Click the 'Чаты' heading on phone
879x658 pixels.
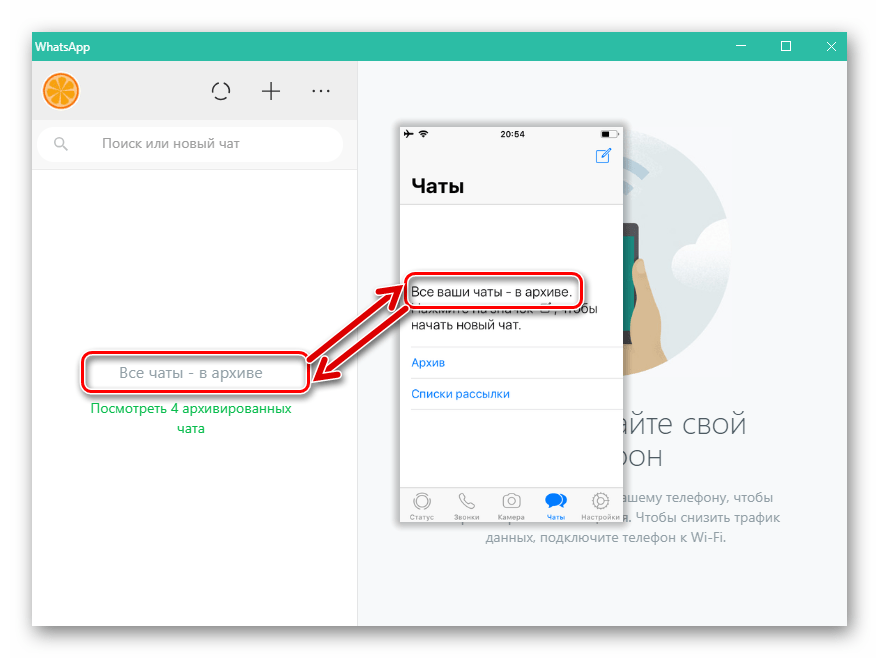coord(438,186)
